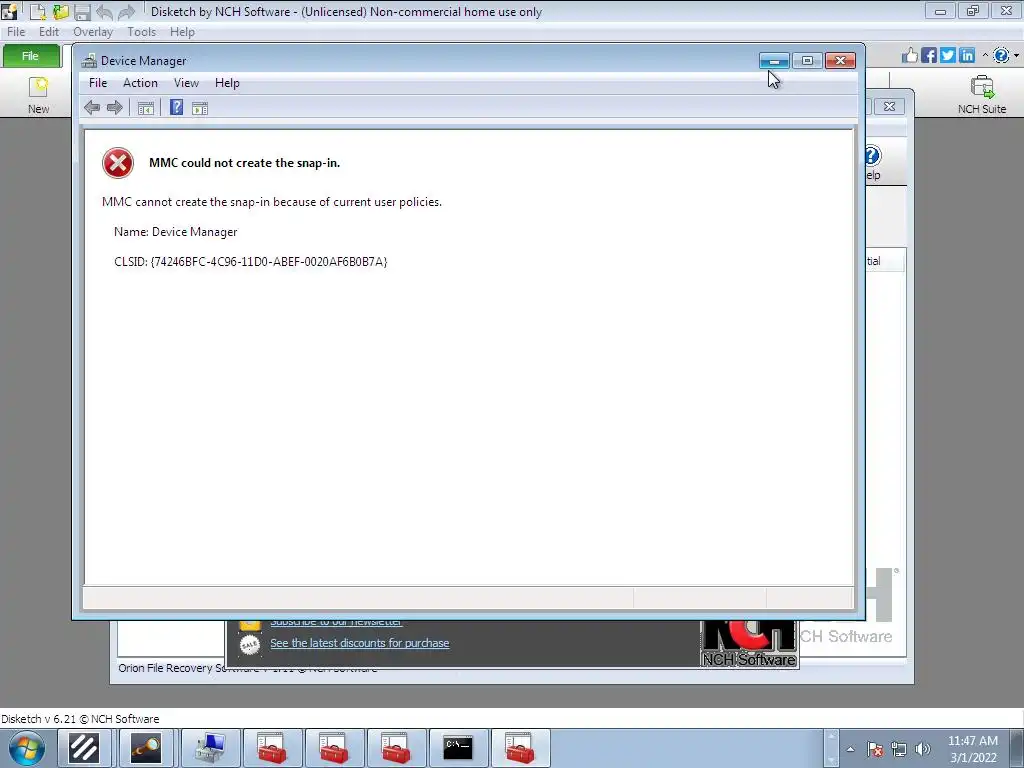Click the Help icon in Orion window
This screenshot has height=768, width=1024.
pos(872,162)
